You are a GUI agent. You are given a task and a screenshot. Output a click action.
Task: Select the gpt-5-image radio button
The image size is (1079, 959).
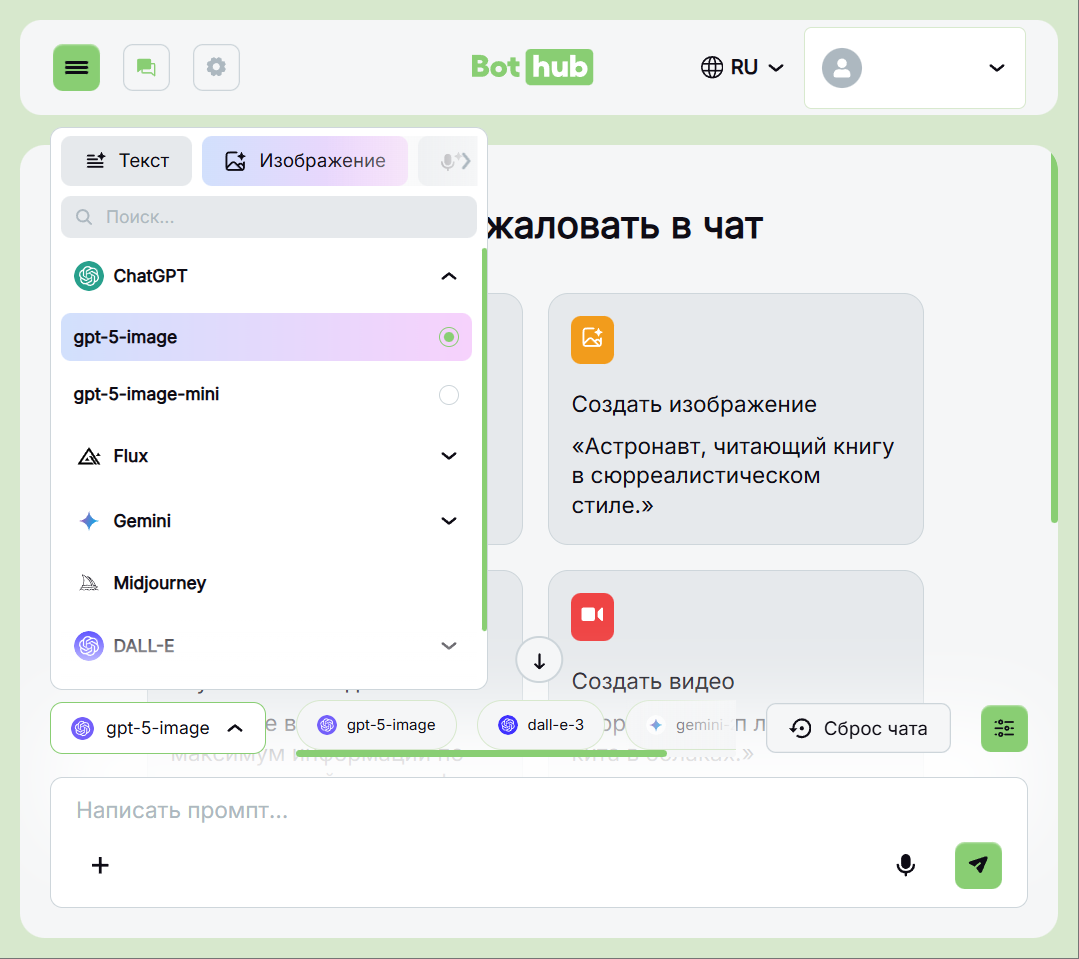pos(449,337)
